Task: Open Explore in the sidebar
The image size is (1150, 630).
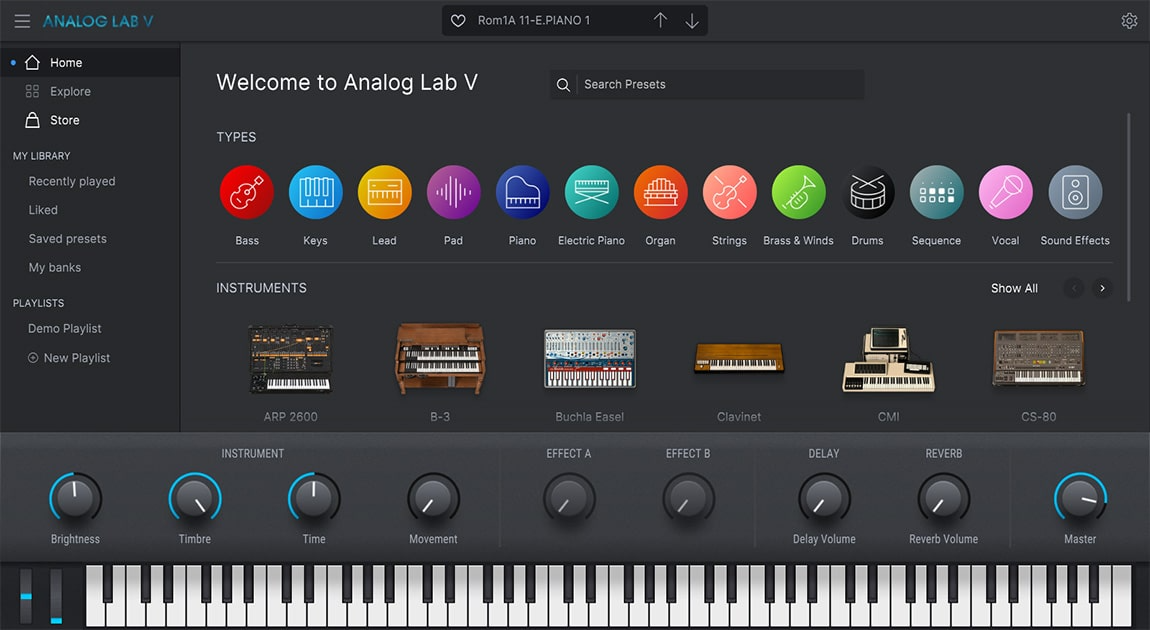Action: (x=70, y=91)
